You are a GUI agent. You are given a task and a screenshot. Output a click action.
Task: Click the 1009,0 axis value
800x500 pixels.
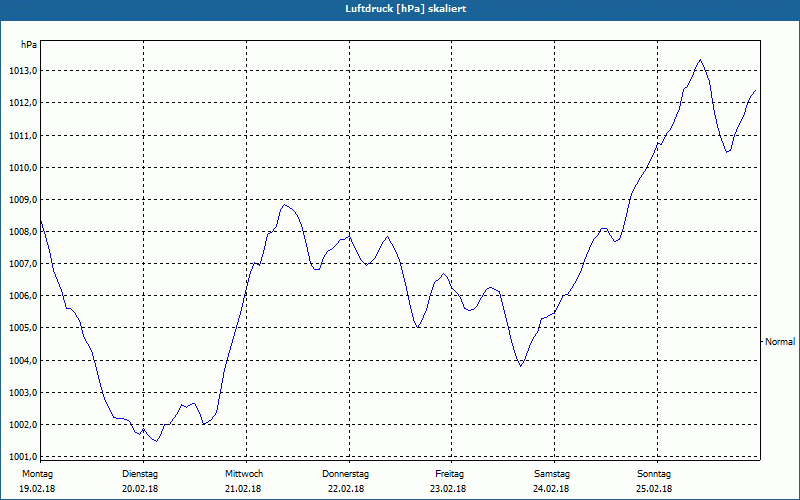[x=23, y=199]
